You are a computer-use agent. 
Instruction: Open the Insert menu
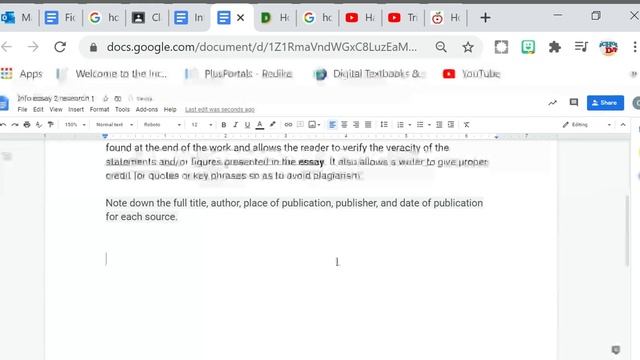pyautogui.click(x=76, y=109)
